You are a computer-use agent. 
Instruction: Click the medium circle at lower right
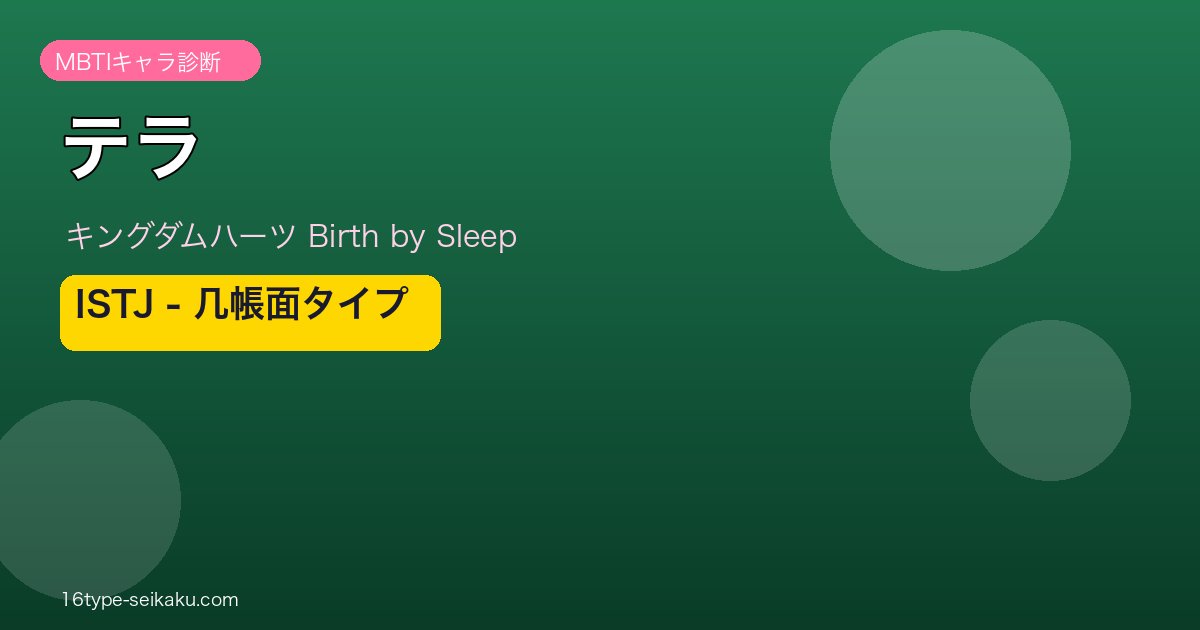(x=1050, y=400)
